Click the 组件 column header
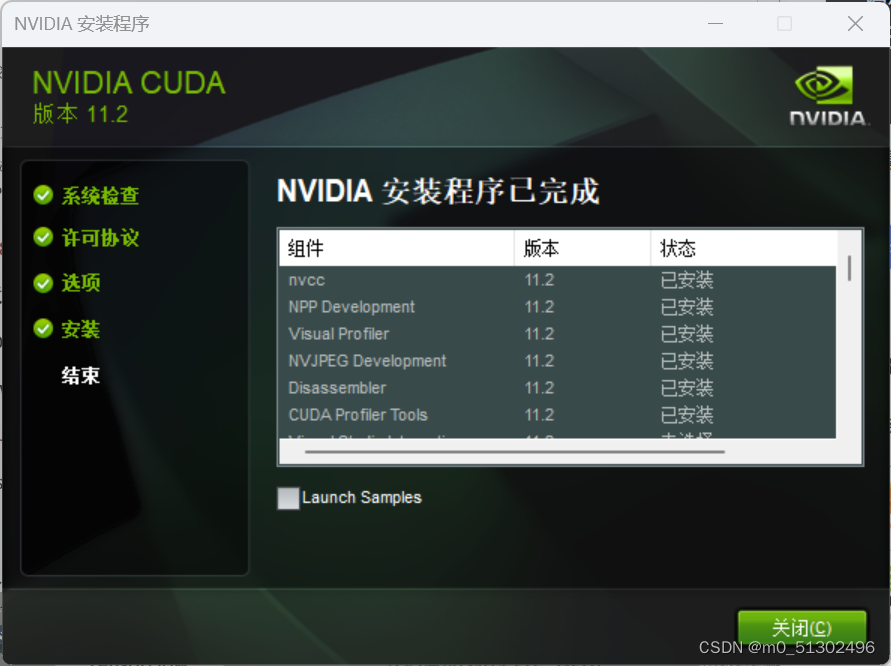 click(x=397, y=248)
